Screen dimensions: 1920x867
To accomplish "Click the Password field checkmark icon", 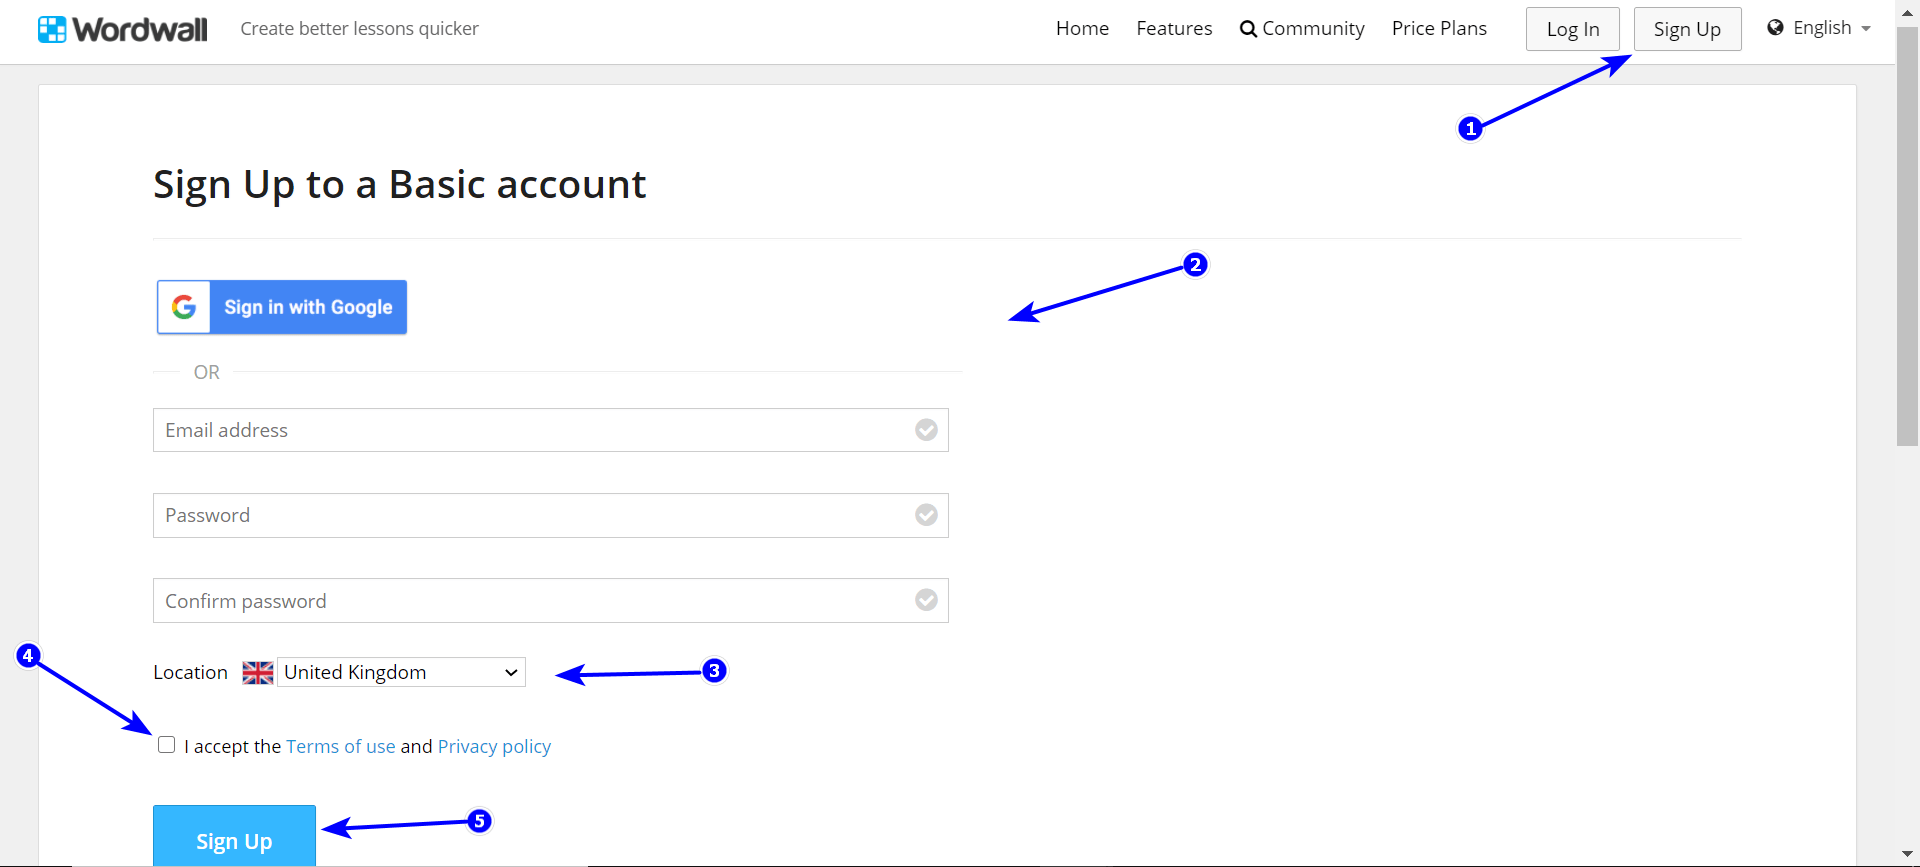I will pyautogui.click(x=927, y=515).
